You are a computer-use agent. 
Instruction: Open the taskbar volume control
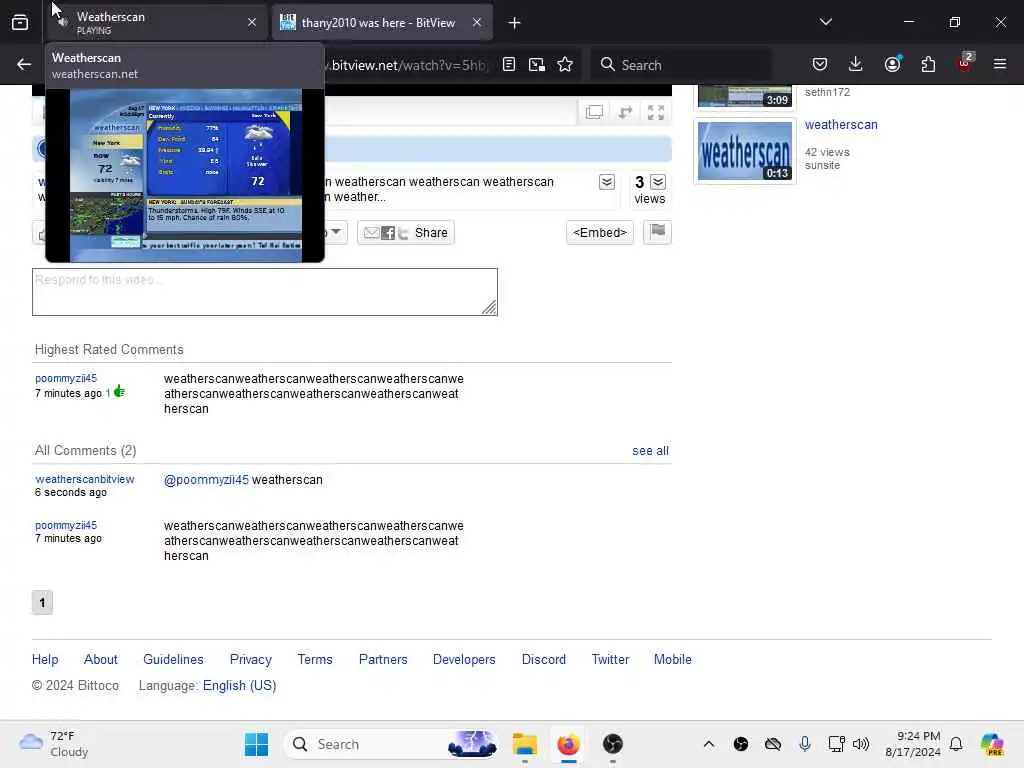(861, 744)
